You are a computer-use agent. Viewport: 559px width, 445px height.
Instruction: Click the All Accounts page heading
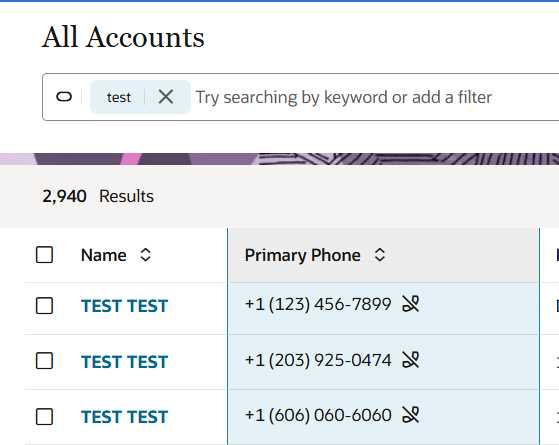click(123, 37)
